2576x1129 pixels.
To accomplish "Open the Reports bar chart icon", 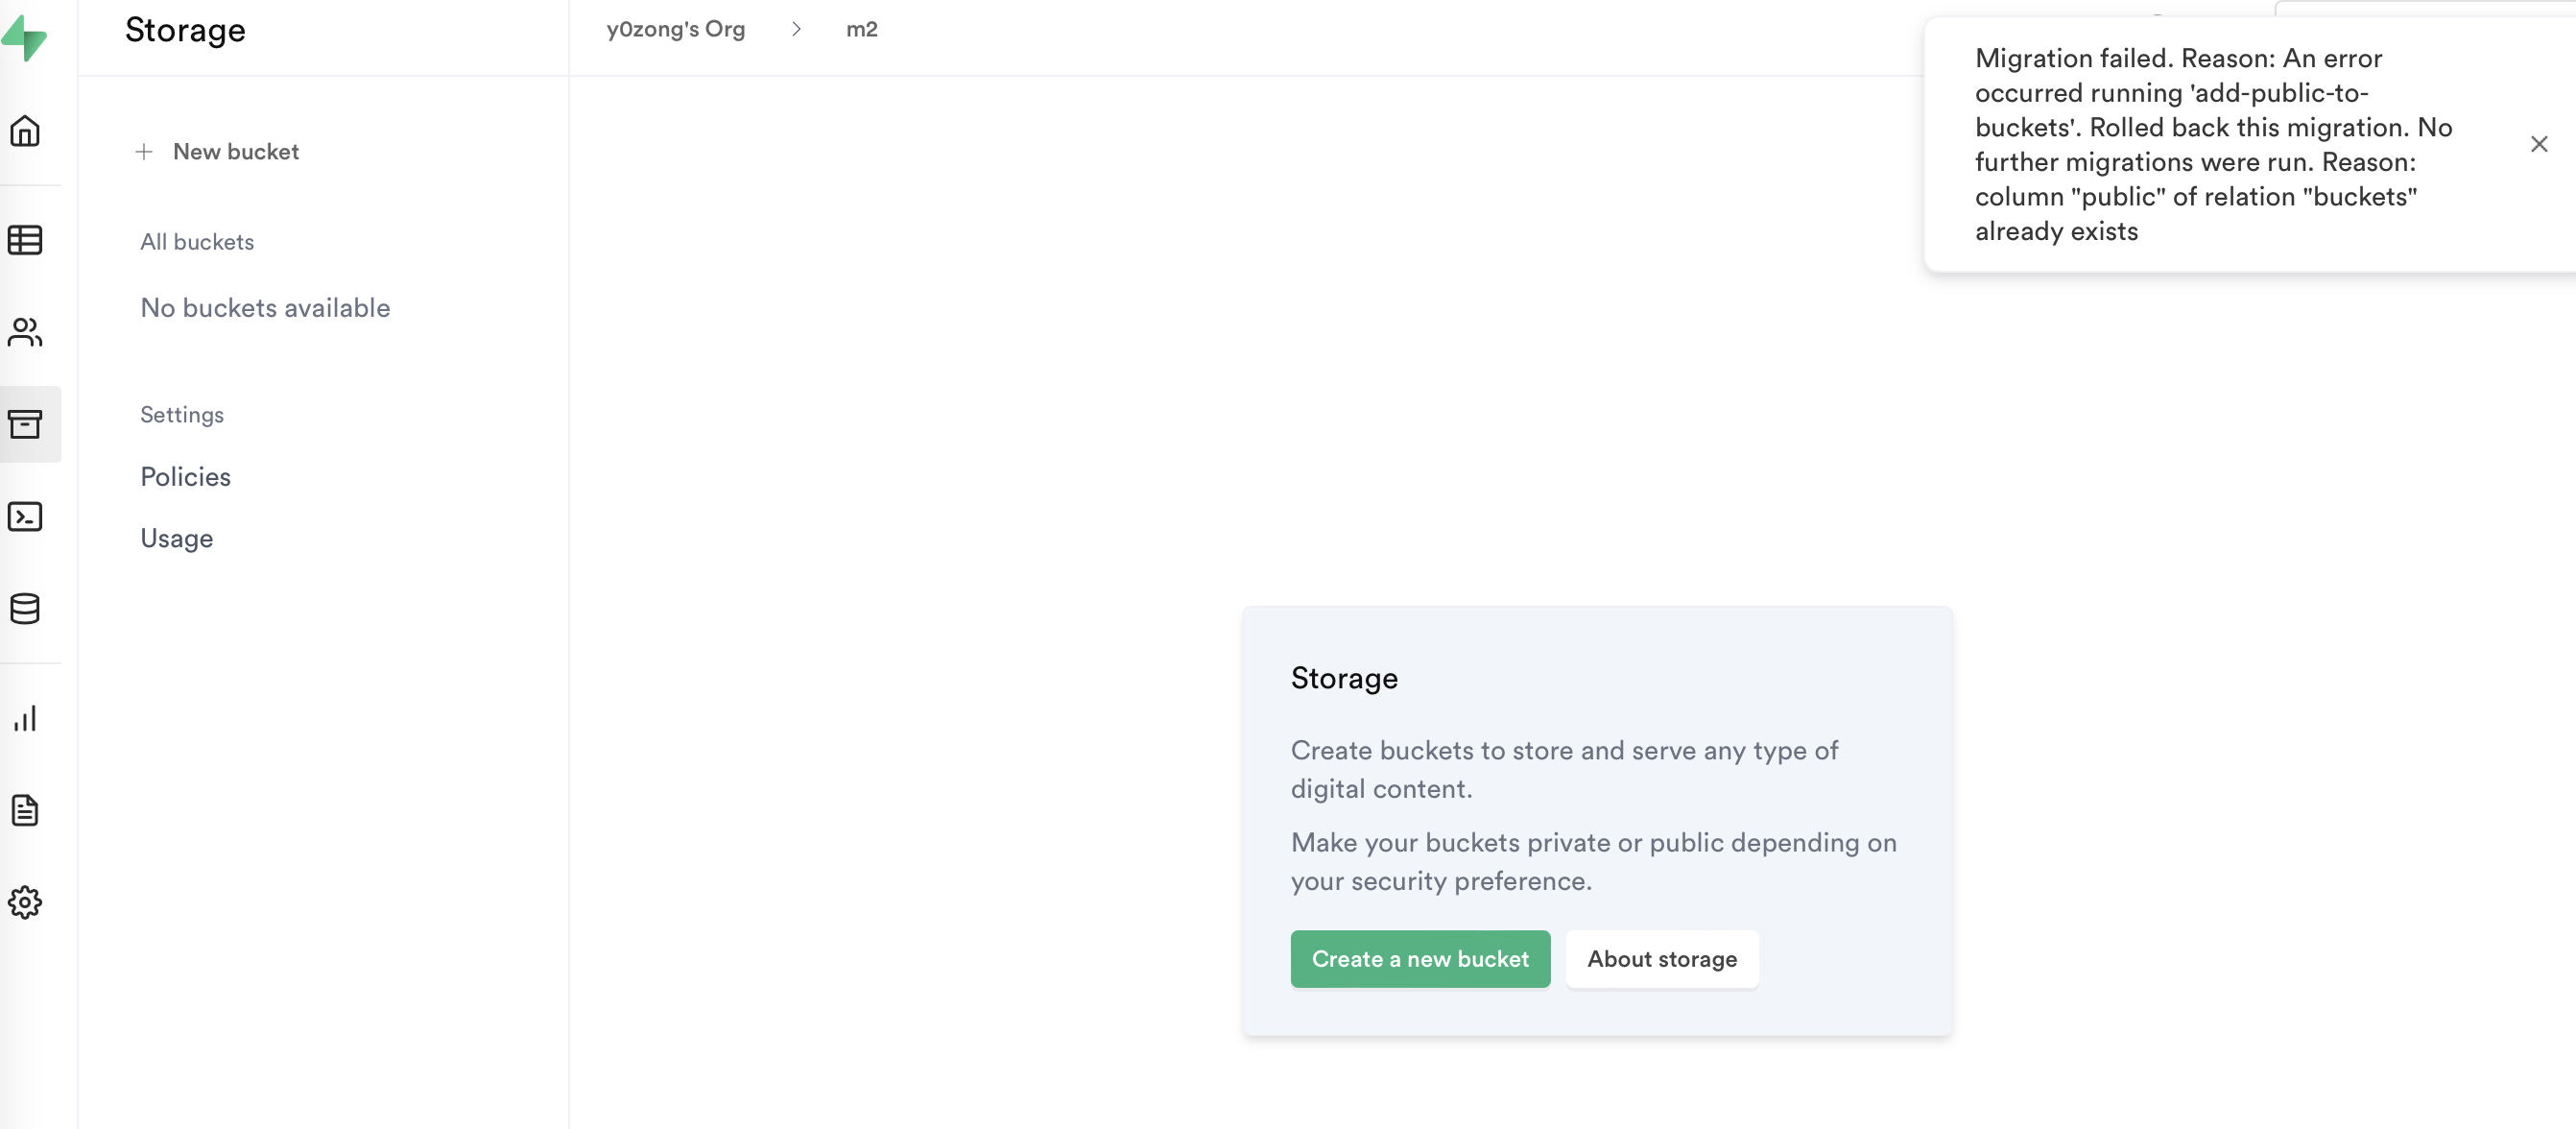I will [x=25, y=718].
